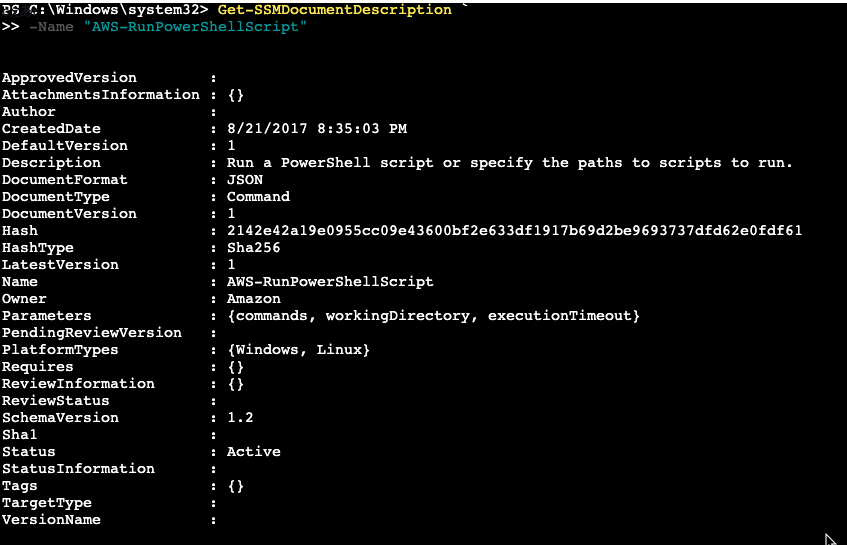The width and height of the screenshot is (847, 545).
Task: Click the PS C:\Windows\system32 prompt
Action: tap(105, 10)
